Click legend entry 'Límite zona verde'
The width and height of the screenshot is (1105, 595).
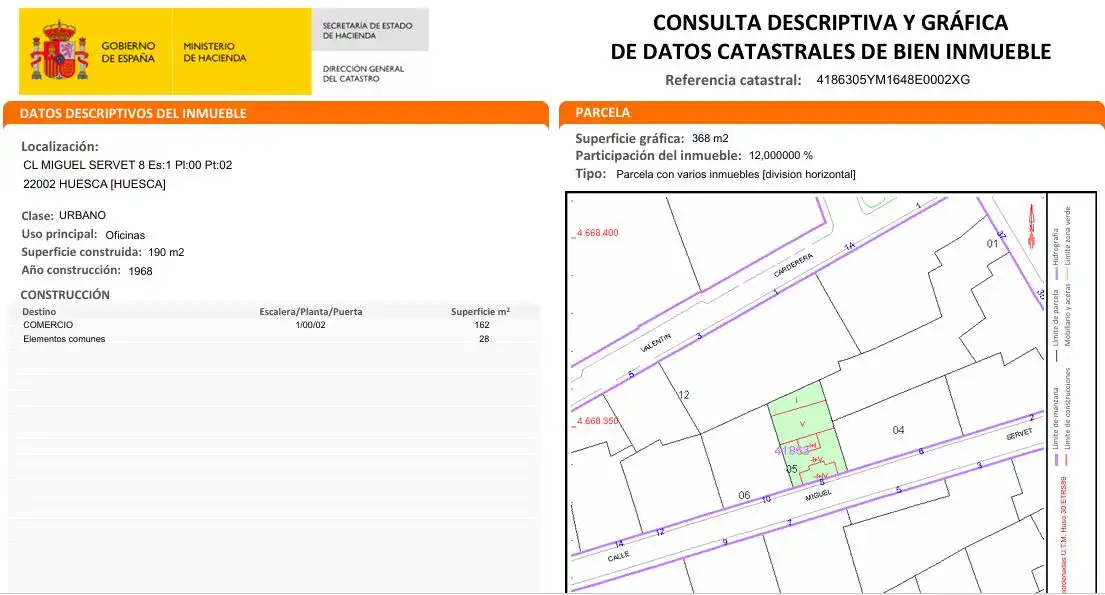(x=1068, y=235)
